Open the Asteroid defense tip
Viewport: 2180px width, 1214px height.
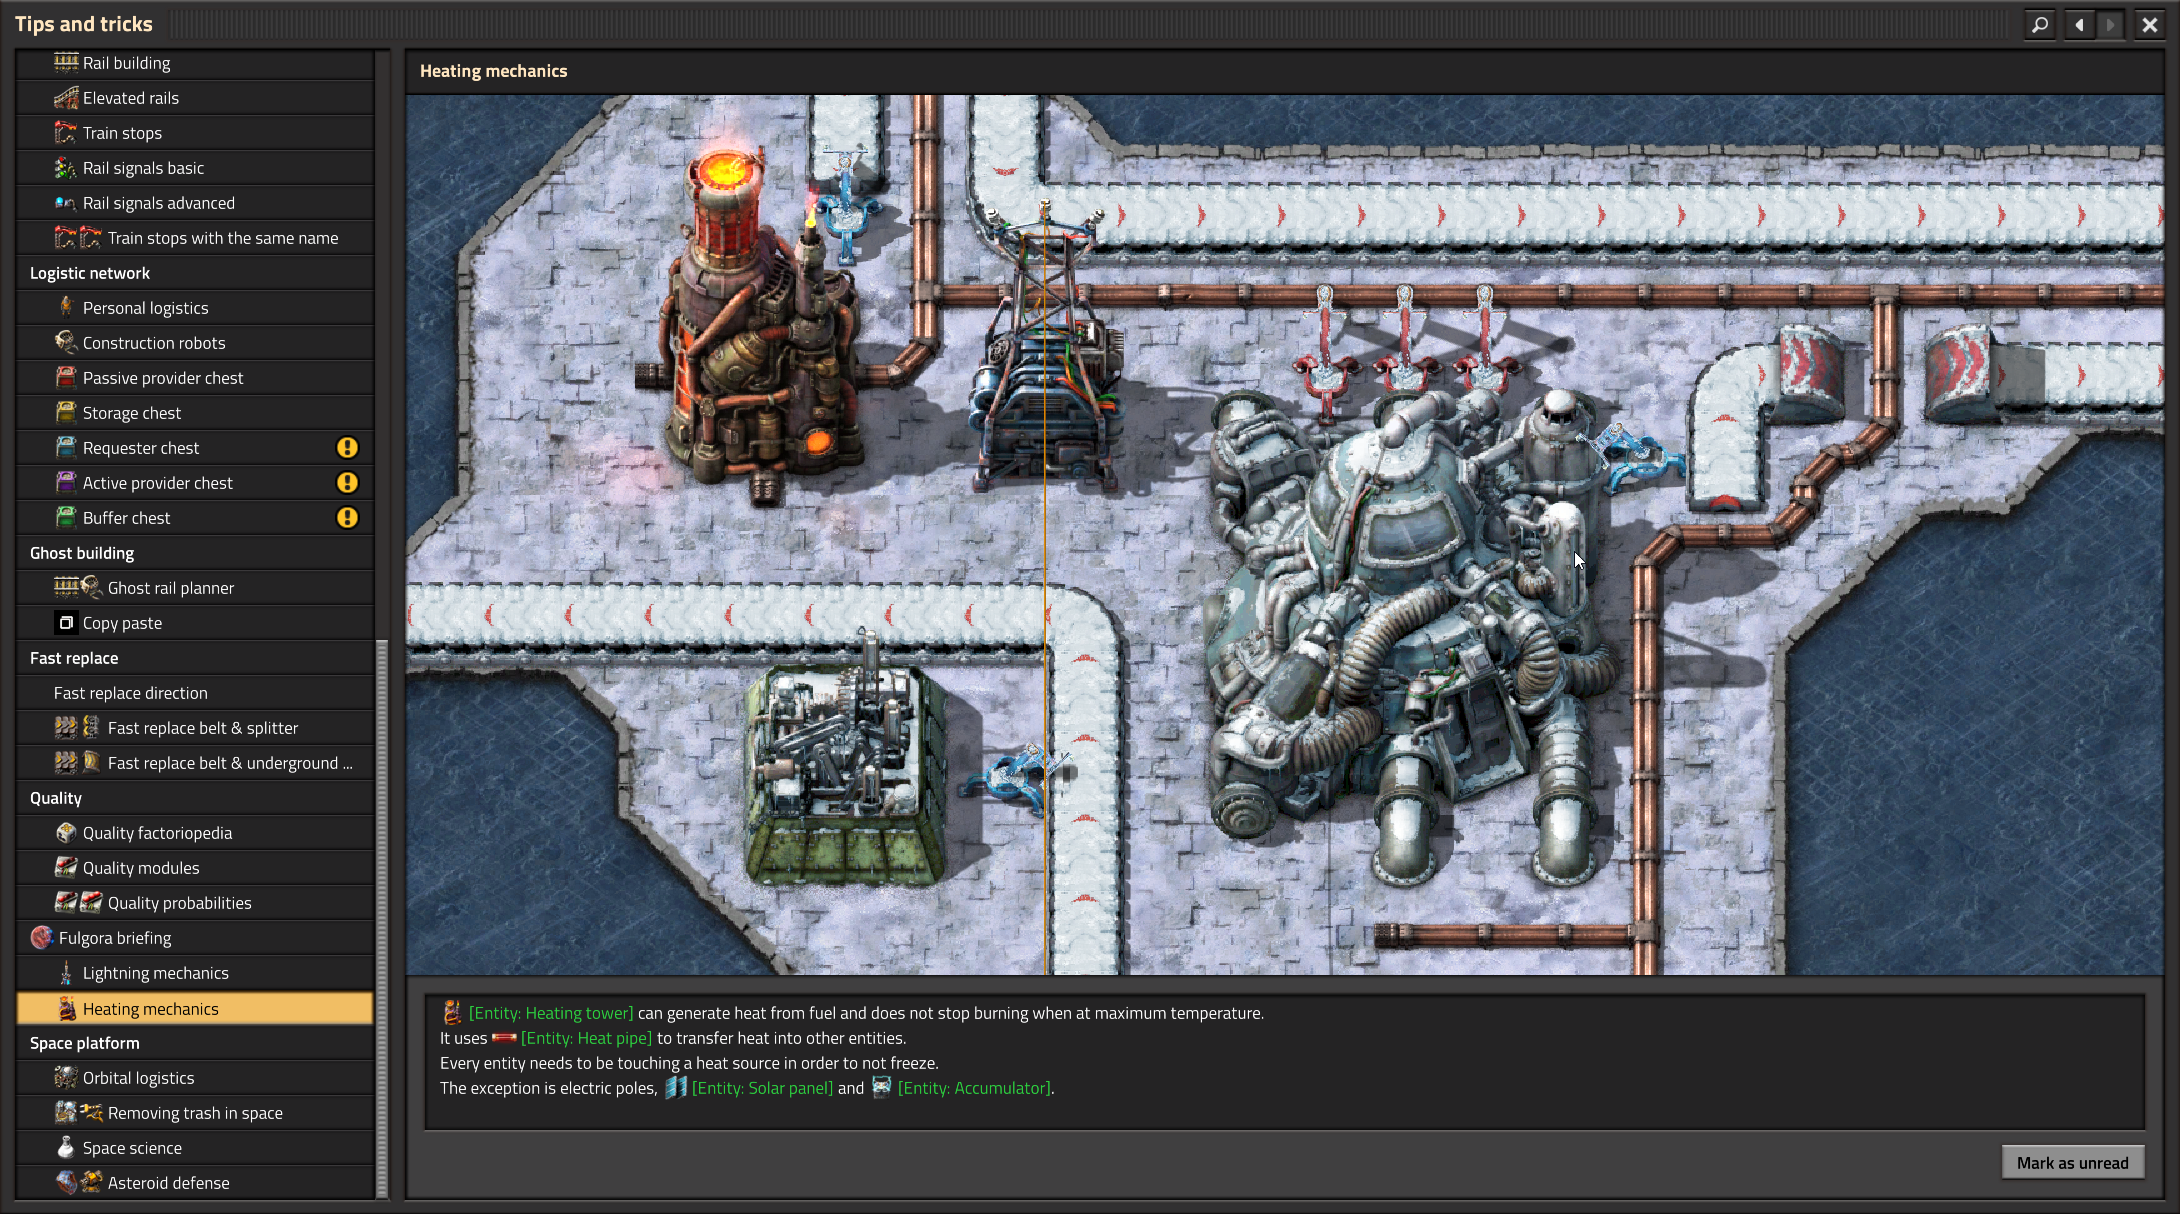click(x=195, y=1183)
